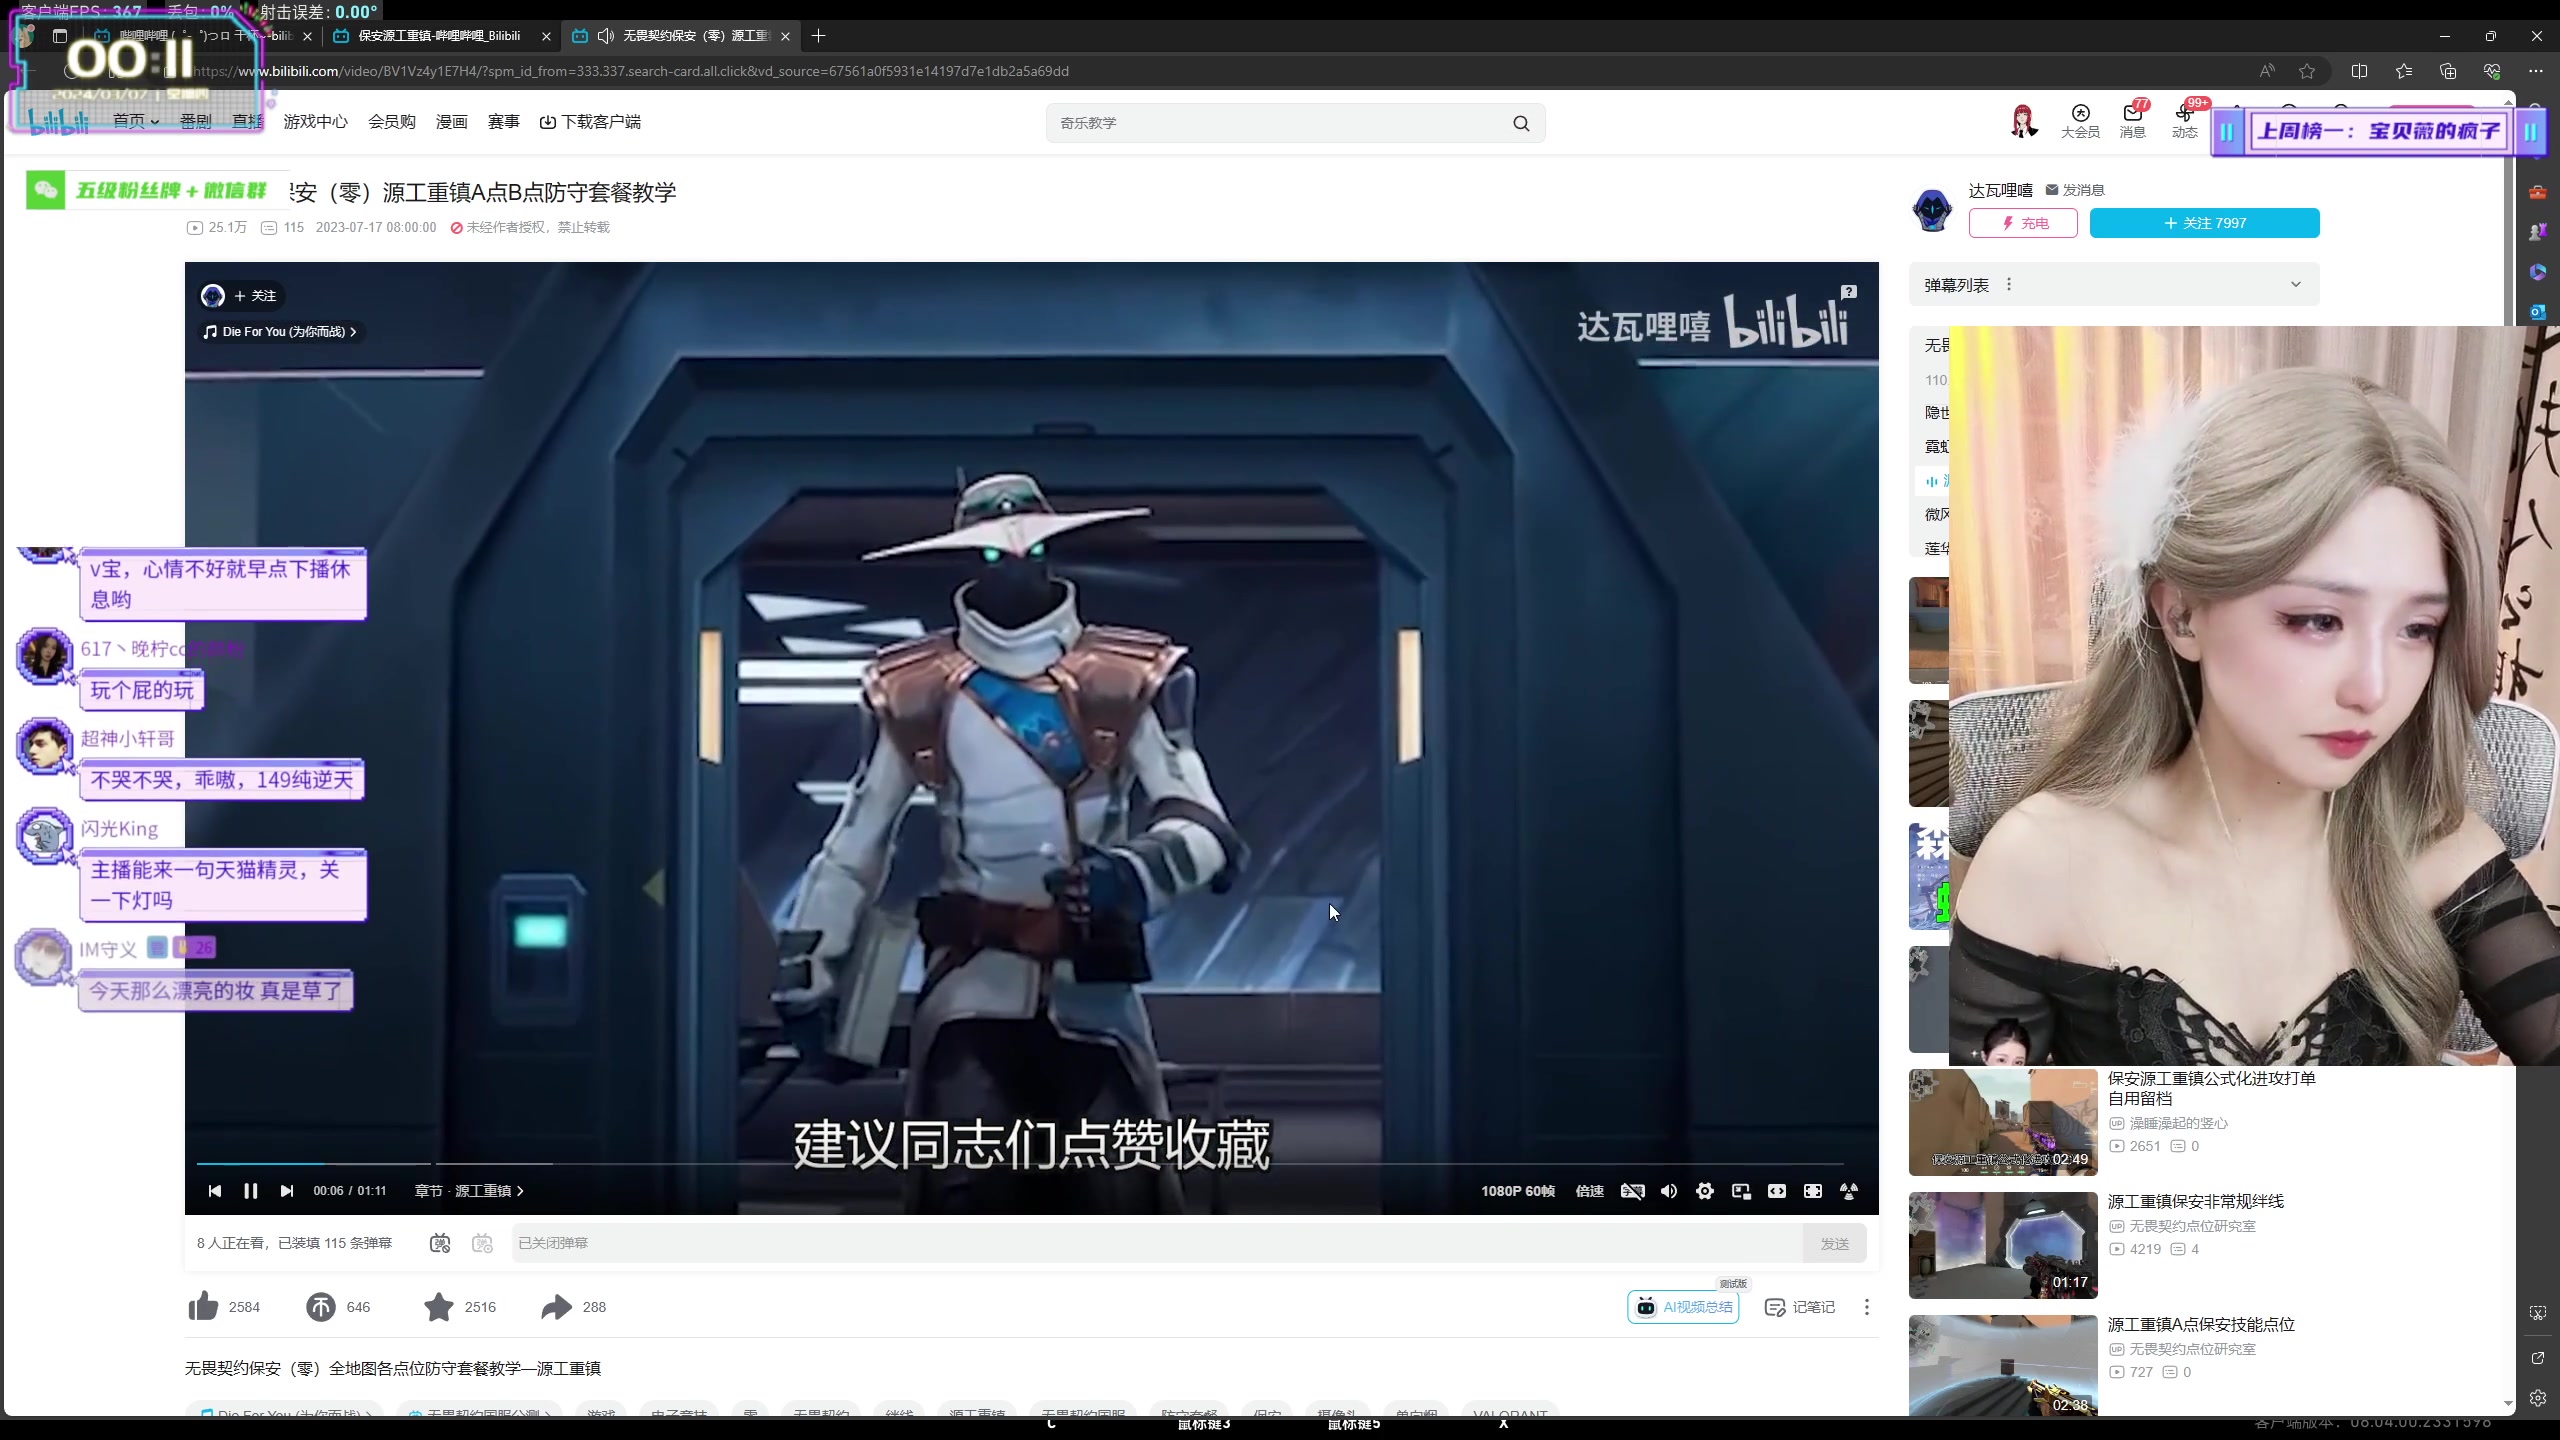
Task: Open the browser collections icon
Action: point(2448,71)
